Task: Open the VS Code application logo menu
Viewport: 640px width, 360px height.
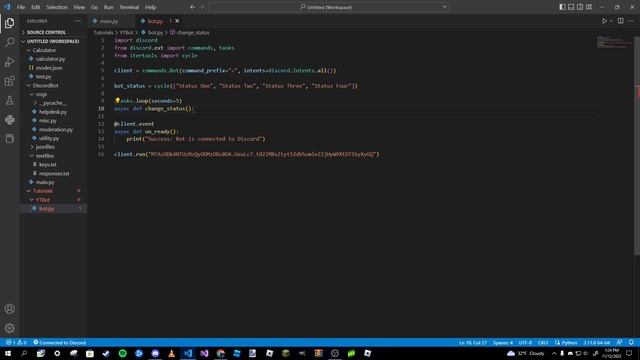Action: click(7, 7)
